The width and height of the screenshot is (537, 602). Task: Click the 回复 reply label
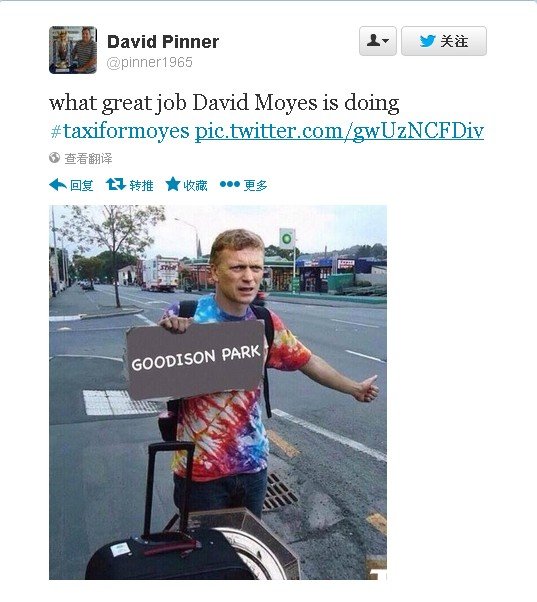(x=81, y=185)
